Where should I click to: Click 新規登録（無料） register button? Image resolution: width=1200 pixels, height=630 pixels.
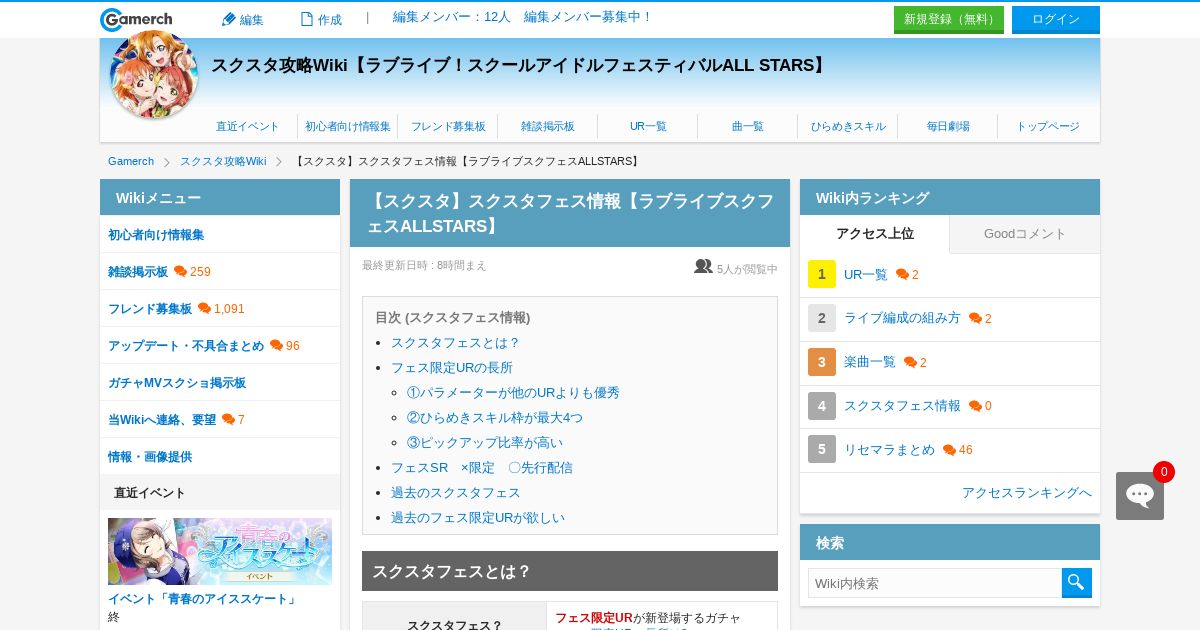pos(949,19)
